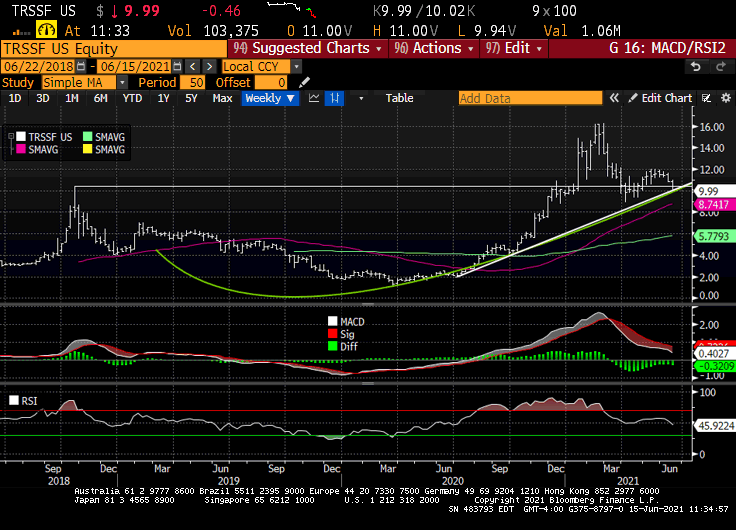The image size is (736, 530).
Task: Click the 8.7417 magenta value label
Action: pyautogui.click(x=714, y=205)
